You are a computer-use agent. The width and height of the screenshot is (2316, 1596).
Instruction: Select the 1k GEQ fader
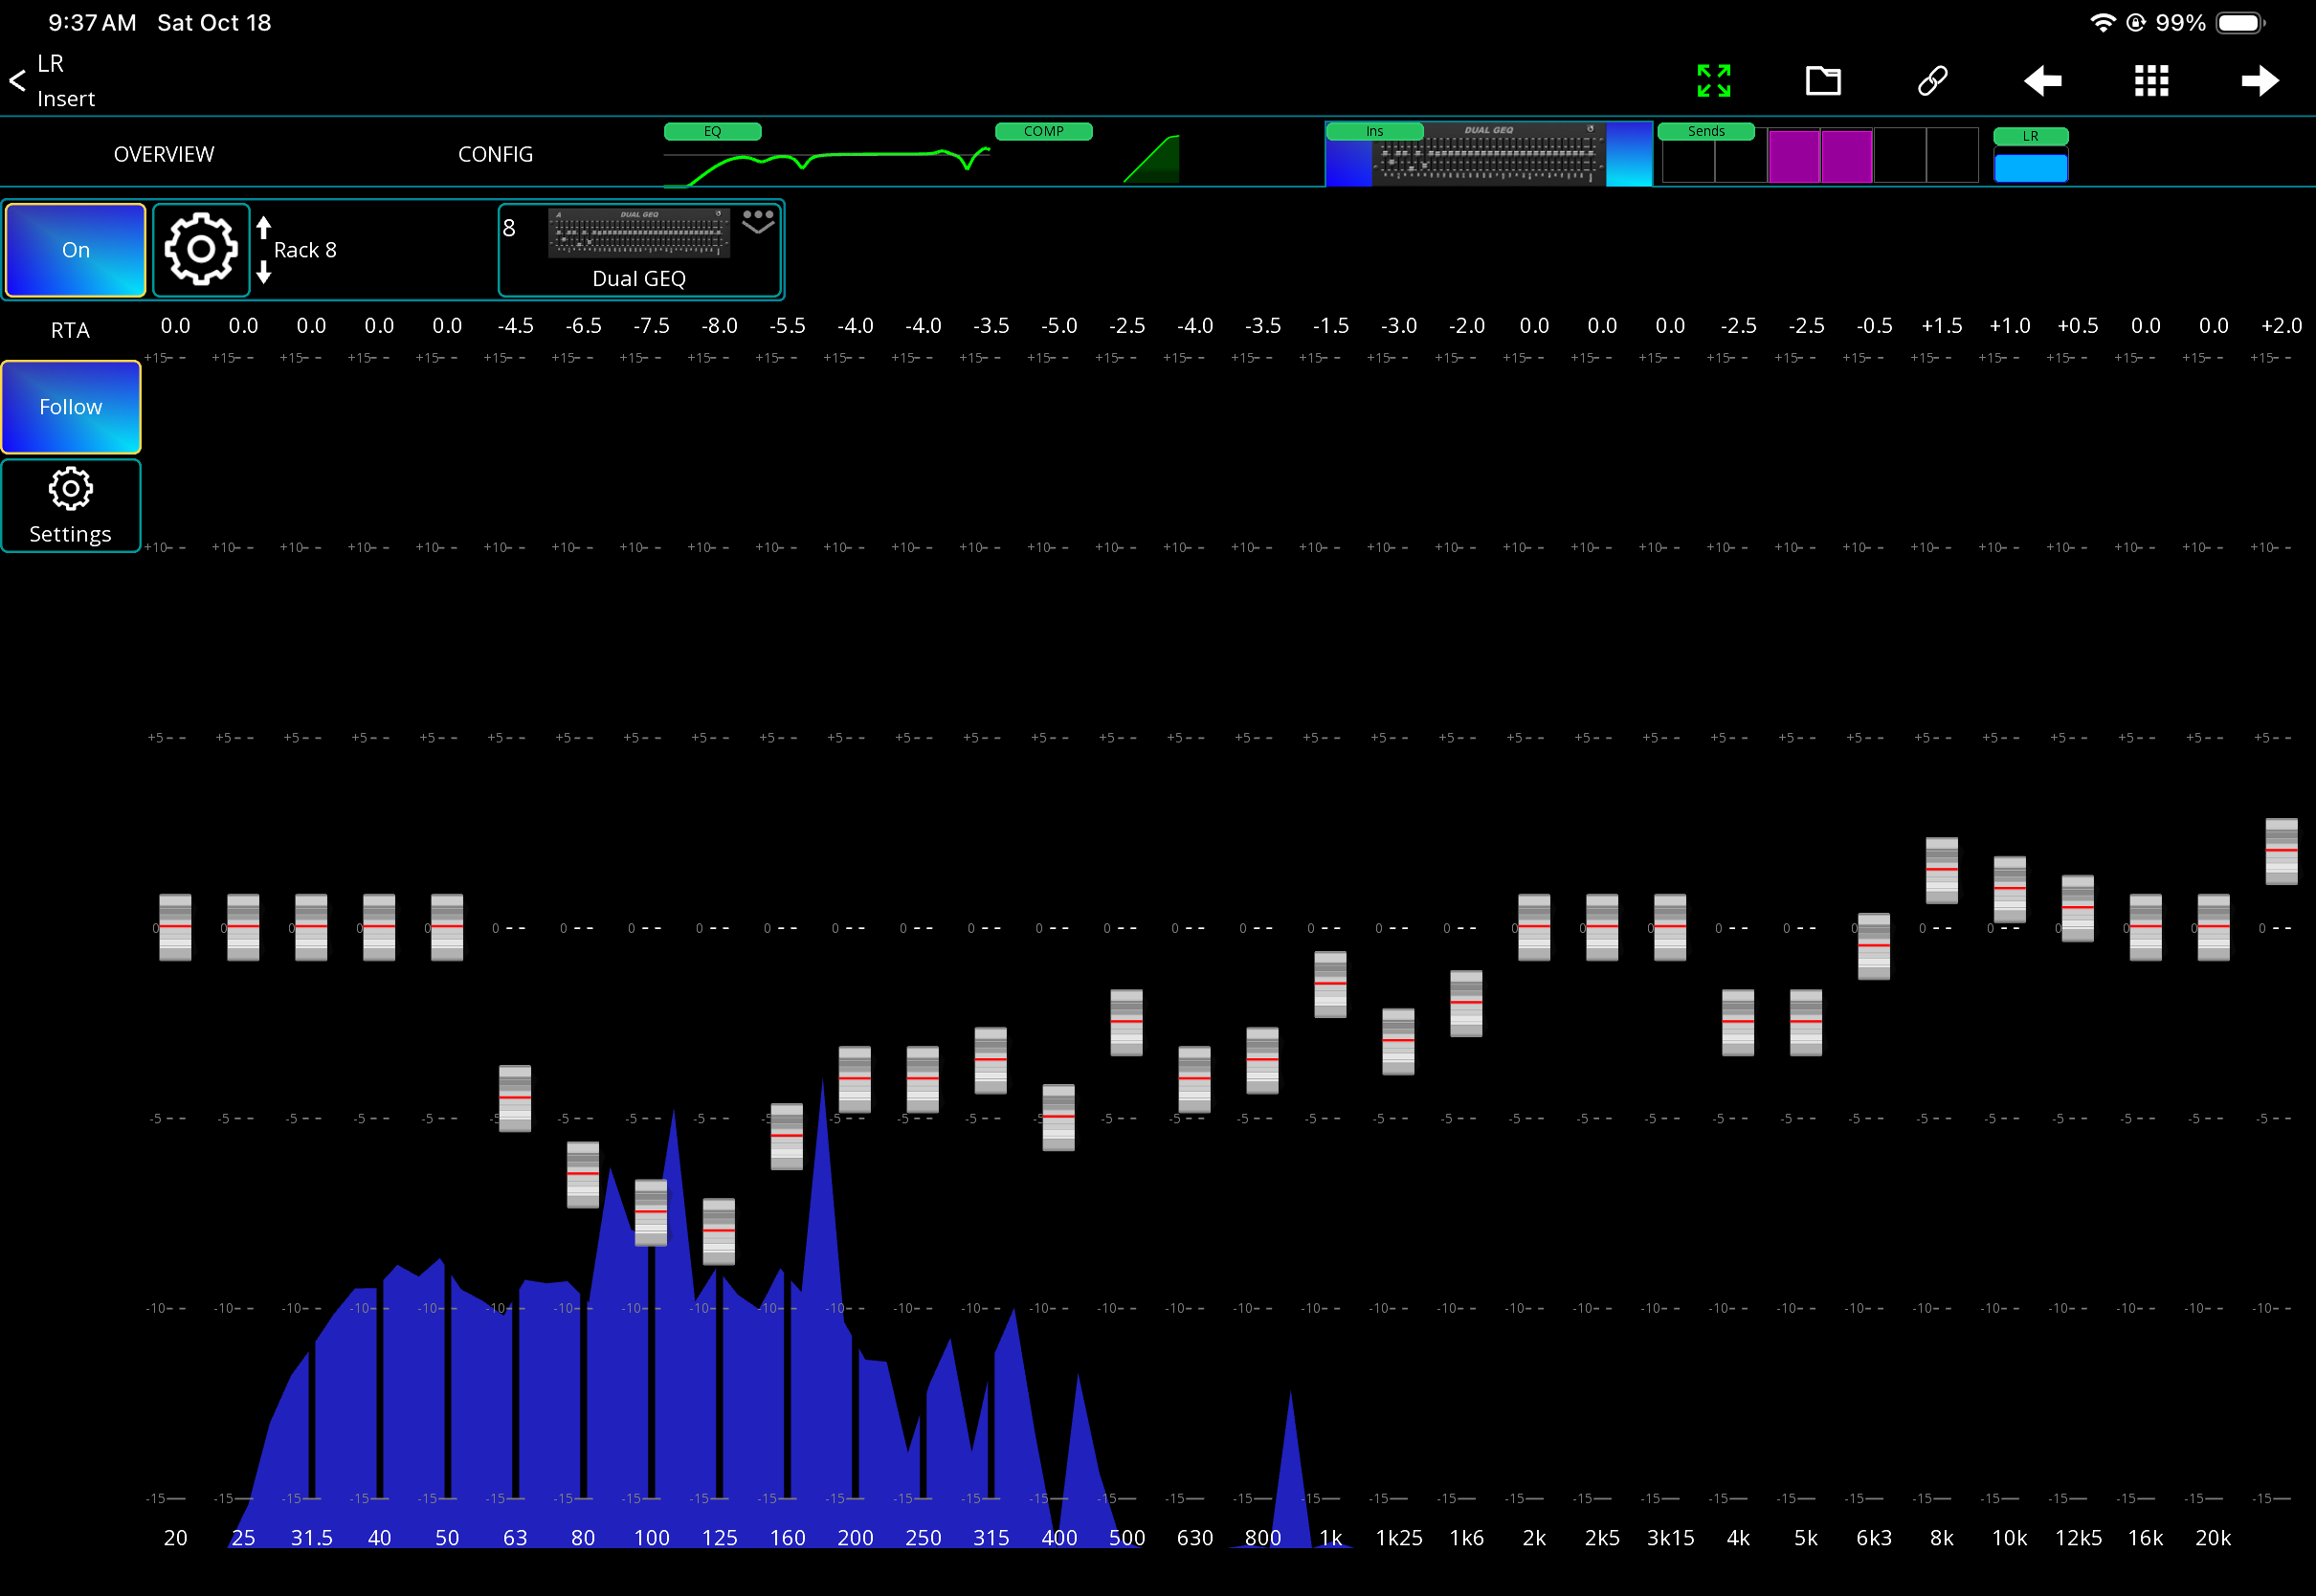(1330, 984)
